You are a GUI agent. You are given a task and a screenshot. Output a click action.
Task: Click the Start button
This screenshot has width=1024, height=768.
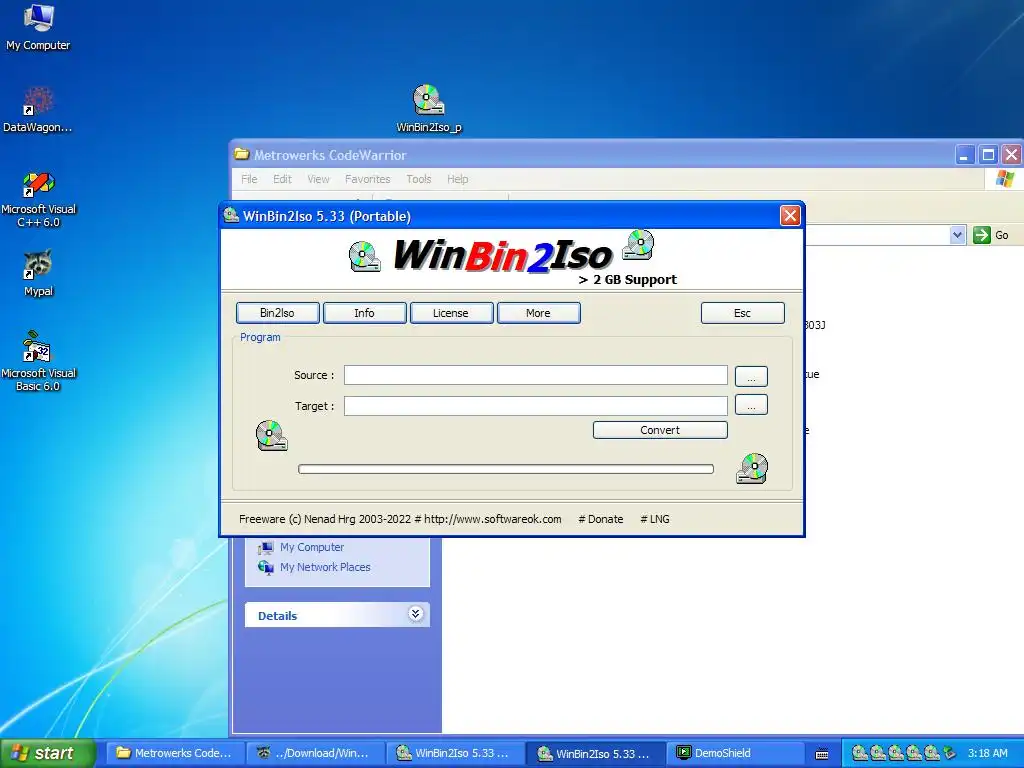pyautogui.click(x=47, y=753)
